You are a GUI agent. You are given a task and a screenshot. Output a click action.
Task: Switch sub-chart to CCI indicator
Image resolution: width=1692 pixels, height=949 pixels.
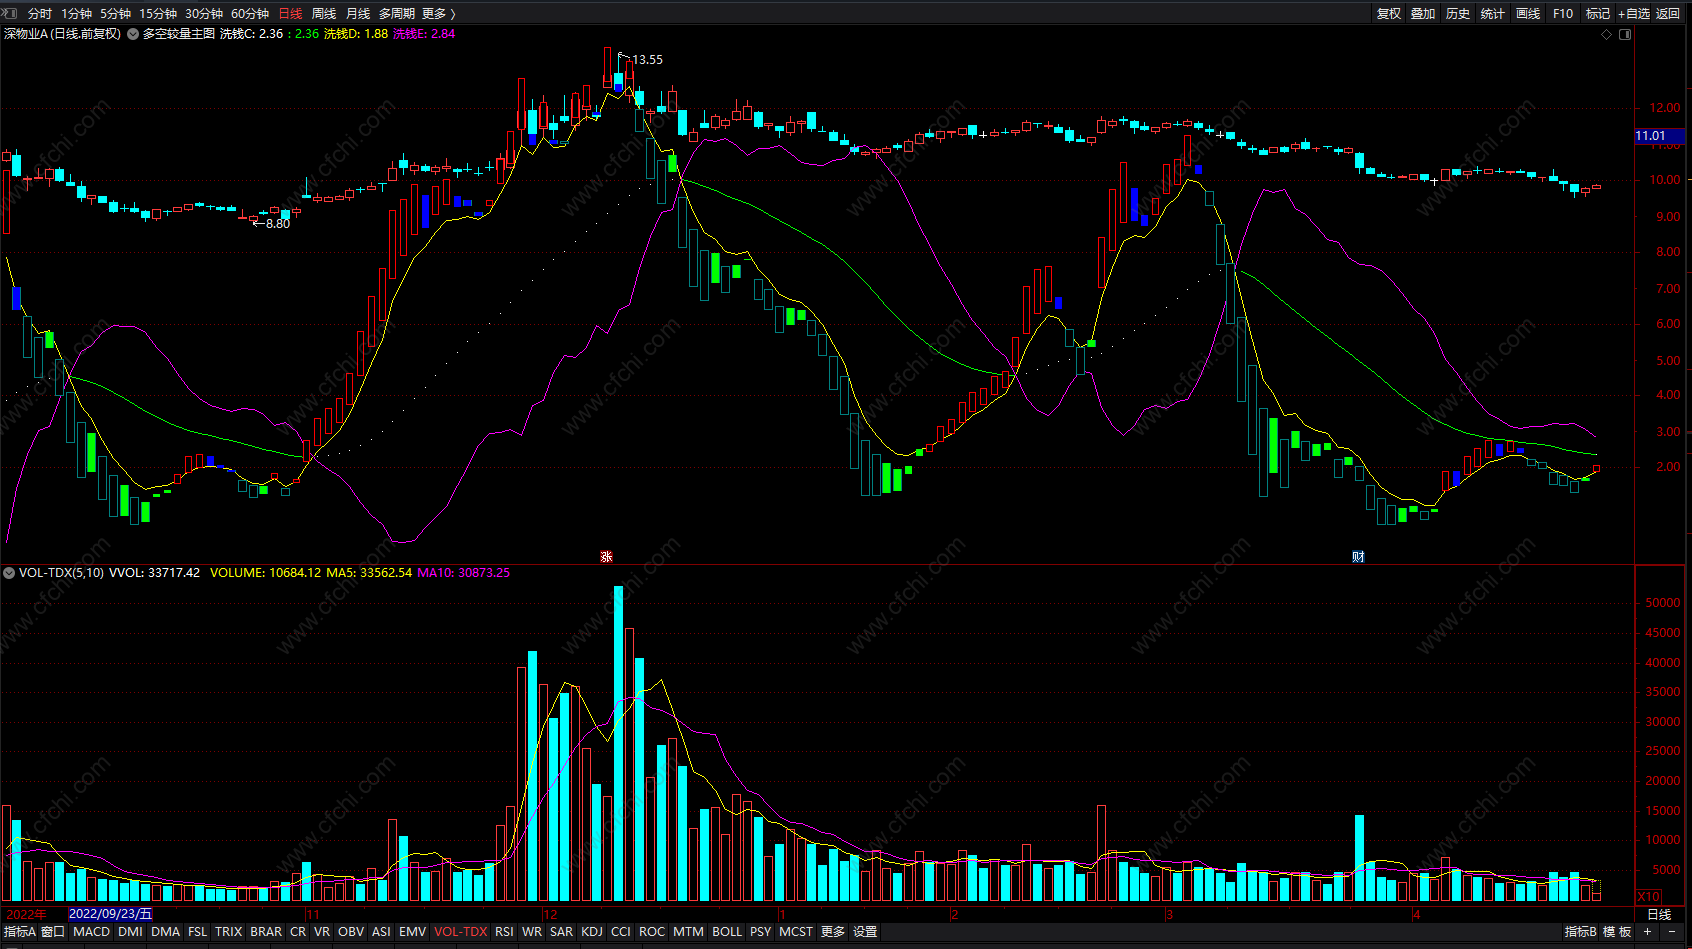[621, 932]
